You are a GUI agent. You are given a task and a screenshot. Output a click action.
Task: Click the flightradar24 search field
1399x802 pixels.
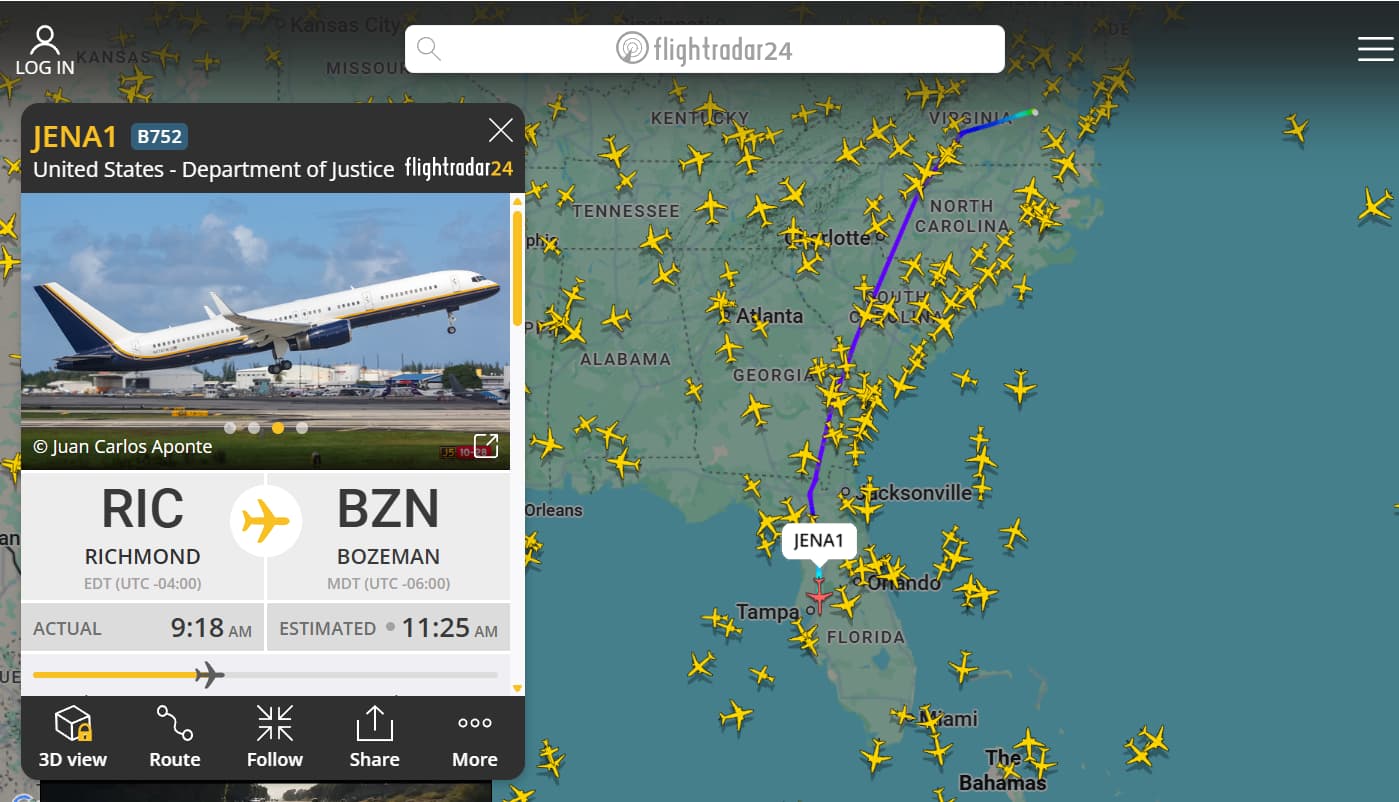click(704, 49)
